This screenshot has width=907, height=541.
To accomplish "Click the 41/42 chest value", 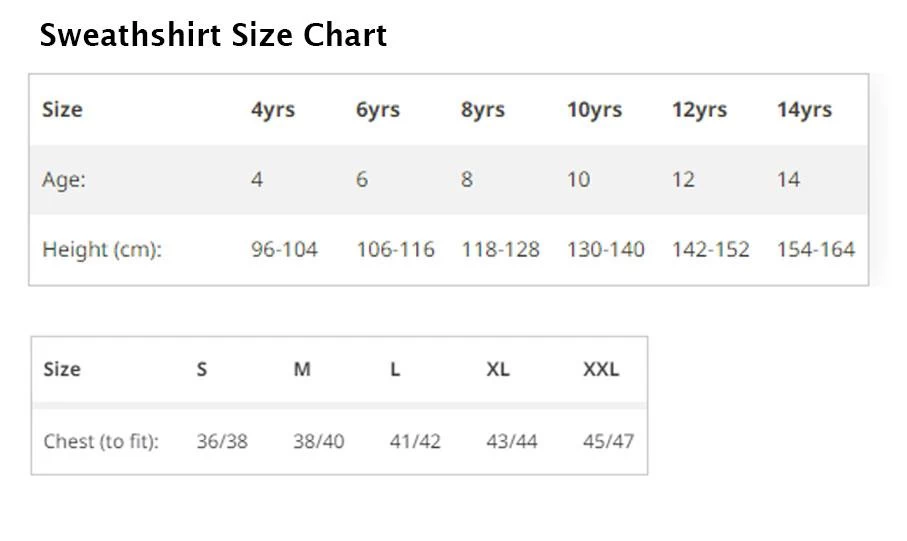I will (415, 440).
